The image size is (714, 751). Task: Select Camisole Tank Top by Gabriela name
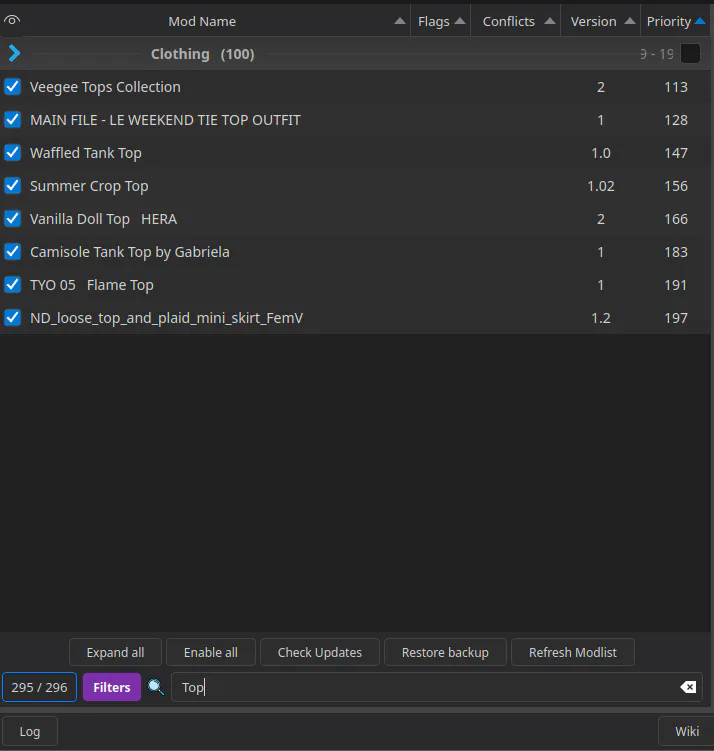[130, 252]
